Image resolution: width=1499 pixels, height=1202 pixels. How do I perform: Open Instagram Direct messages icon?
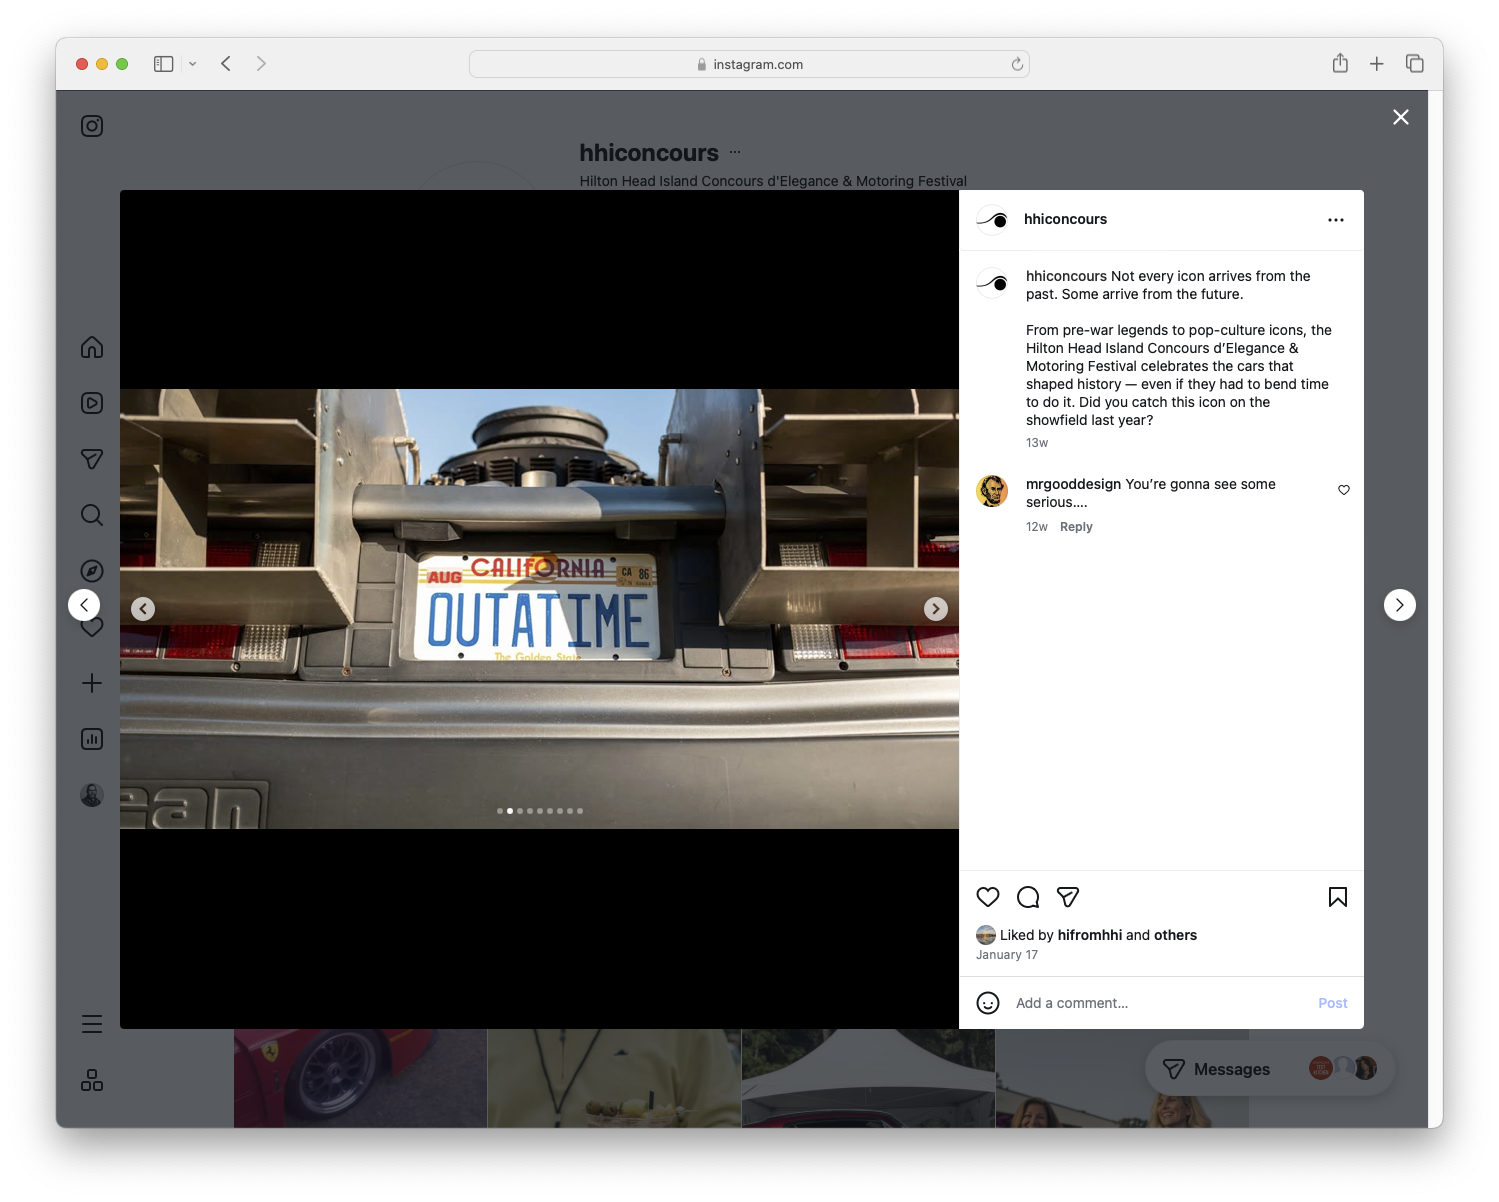[x=91, y=459]
